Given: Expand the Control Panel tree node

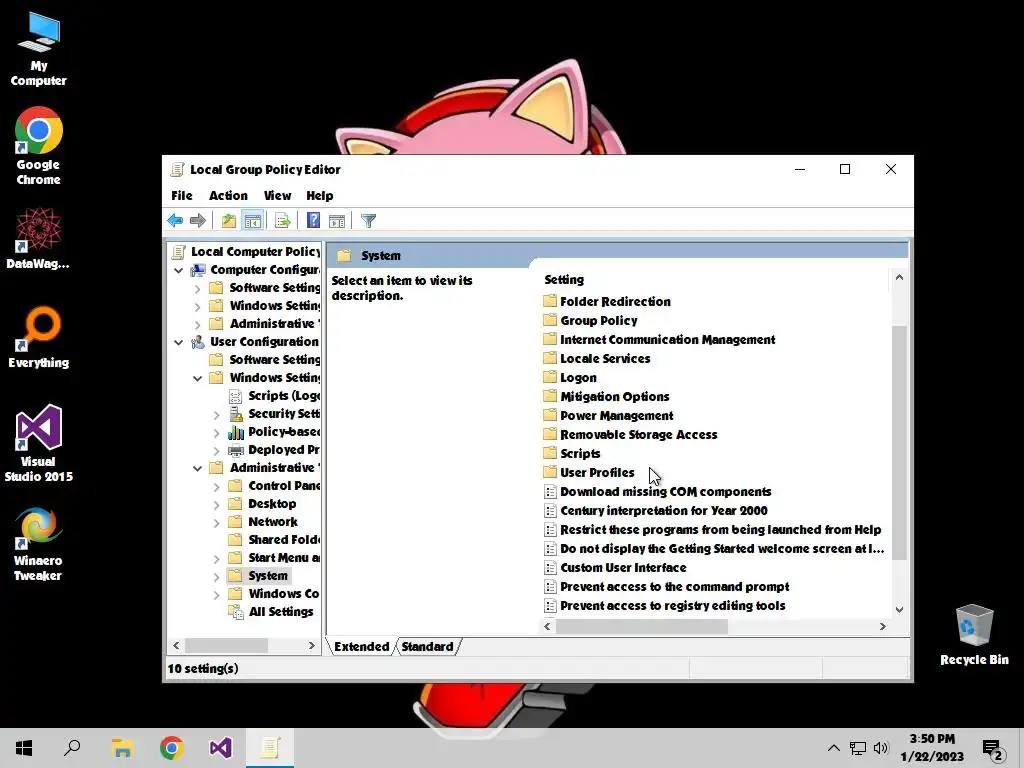Looking at the screenshot, I should click(x=216, y=487).
